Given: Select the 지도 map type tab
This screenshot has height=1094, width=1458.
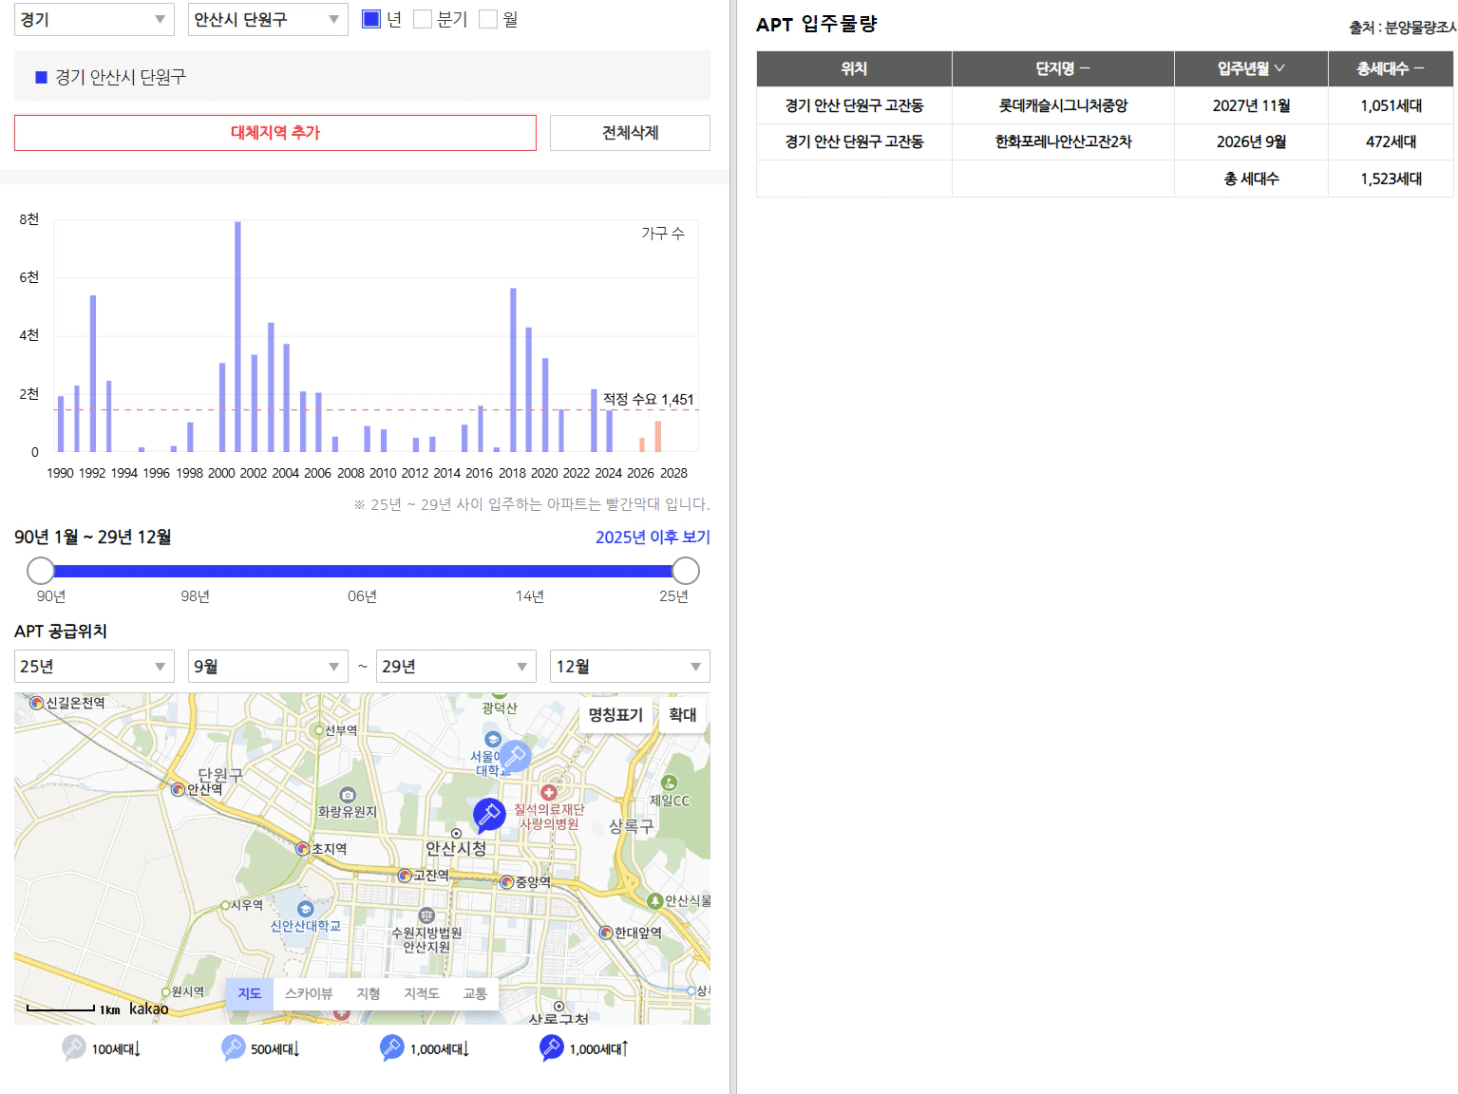Looking at the screenshot, I should (x=249, y=993).
